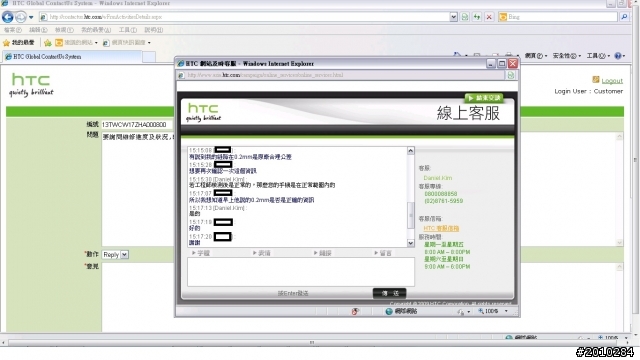Click the Internet Explorer icon in chat window title
640x360 pixels.
point(180,64)
